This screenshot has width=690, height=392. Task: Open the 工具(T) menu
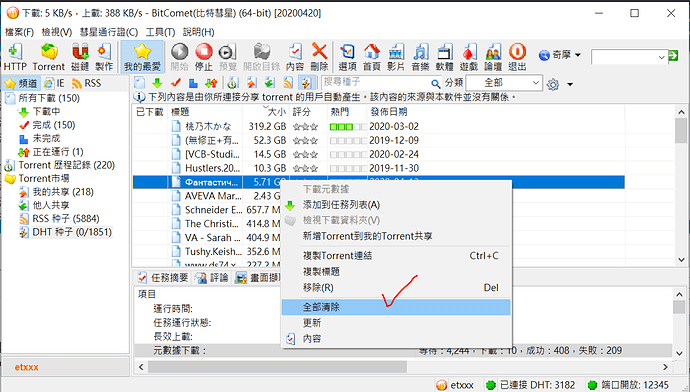click(160, 32)
